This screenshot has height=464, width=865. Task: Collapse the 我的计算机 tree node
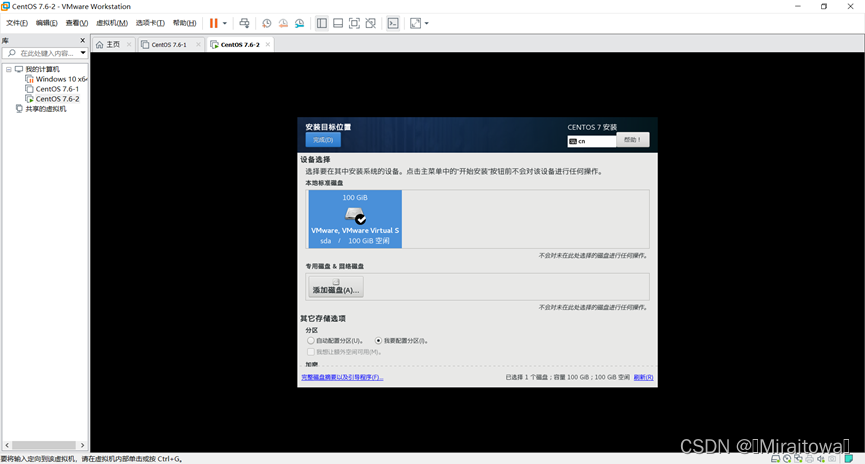click(x=8, y=70)
